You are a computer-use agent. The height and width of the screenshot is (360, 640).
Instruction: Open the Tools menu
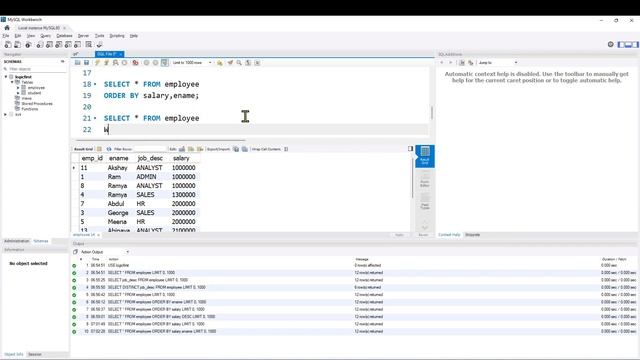click(x=100, y=36)
